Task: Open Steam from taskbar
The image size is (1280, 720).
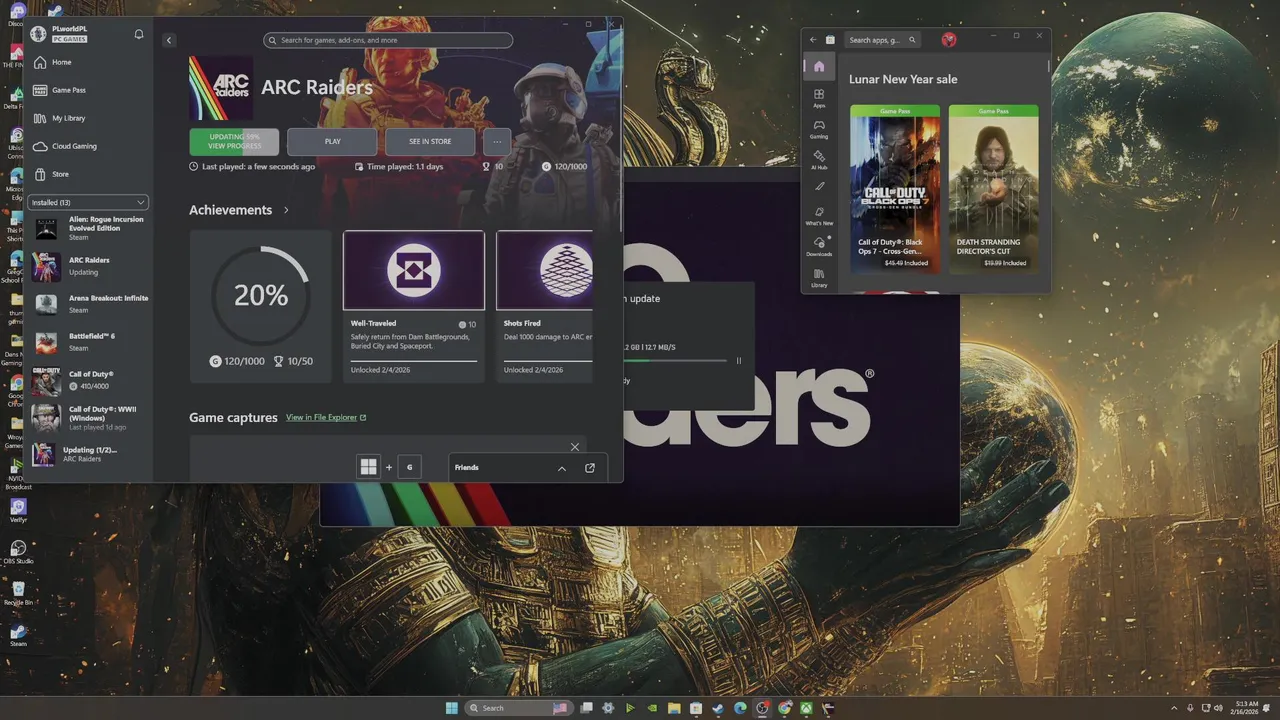Action: pyautogui.click(x=718, y=708)
